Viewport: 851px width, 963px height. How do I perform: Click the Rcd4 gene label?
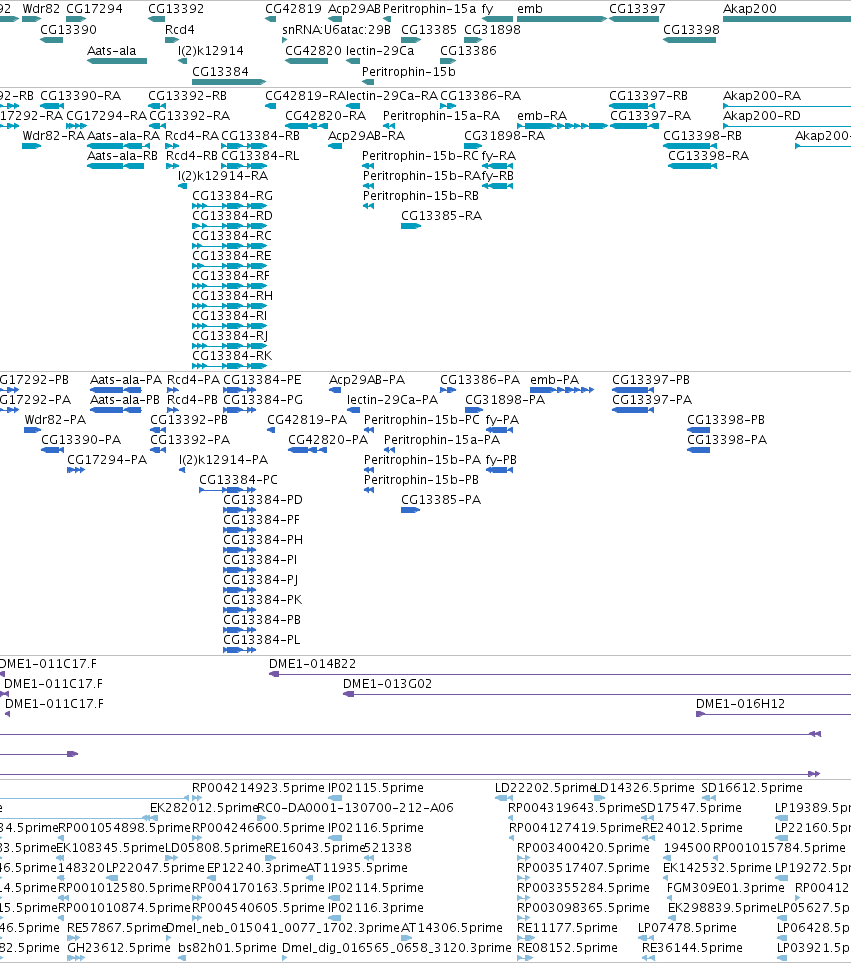tap(180, 29)
